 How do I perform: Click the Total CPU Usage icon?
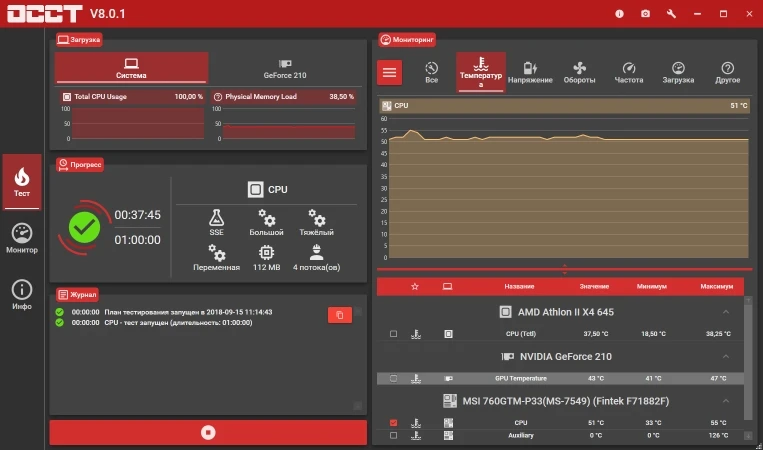(67, 97)
